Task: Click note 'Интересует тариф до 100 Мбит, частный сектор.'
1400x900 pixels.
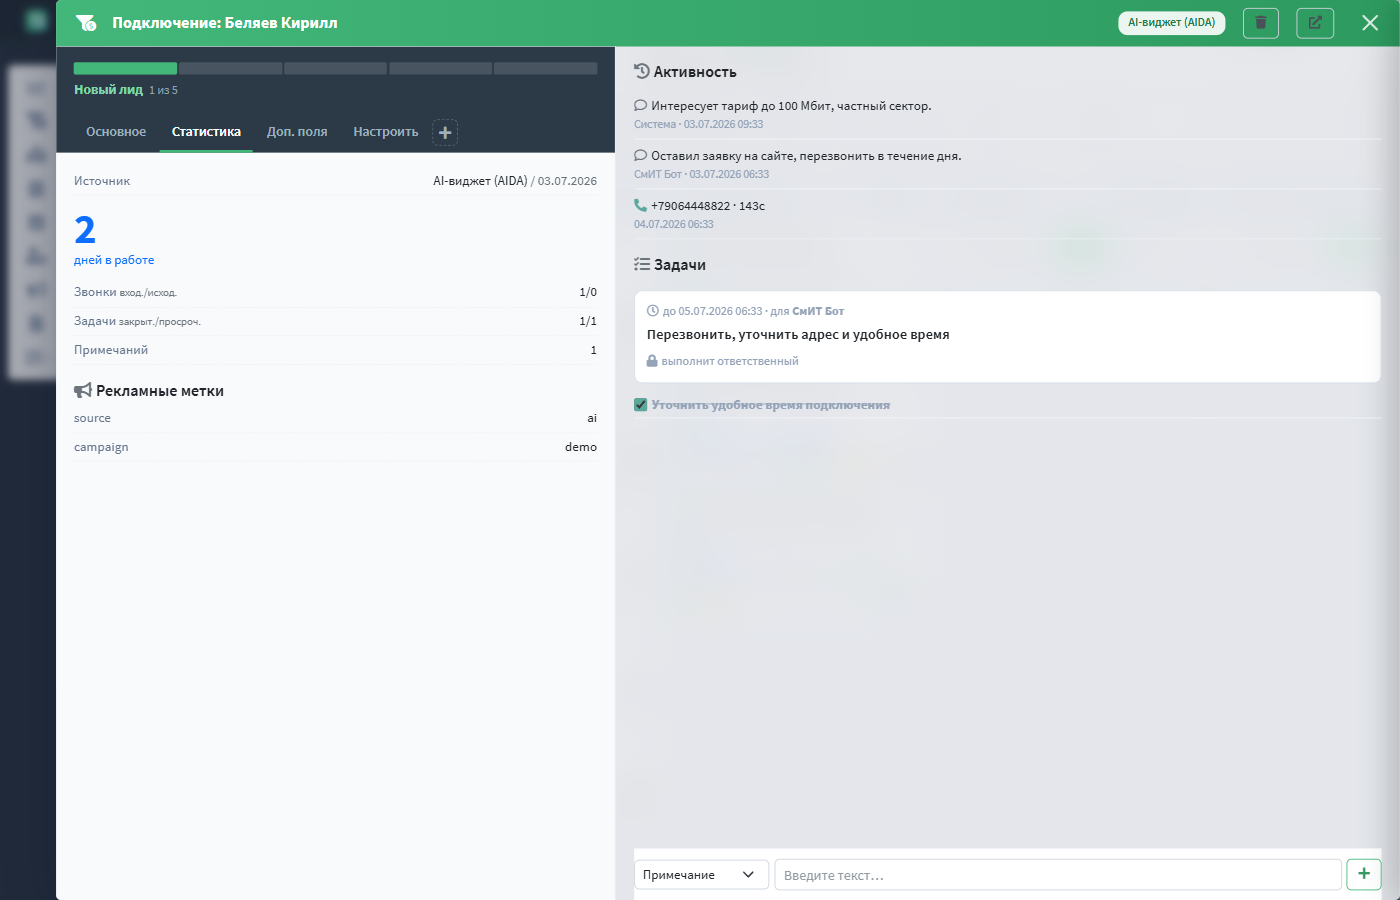Action: (791, 106)
